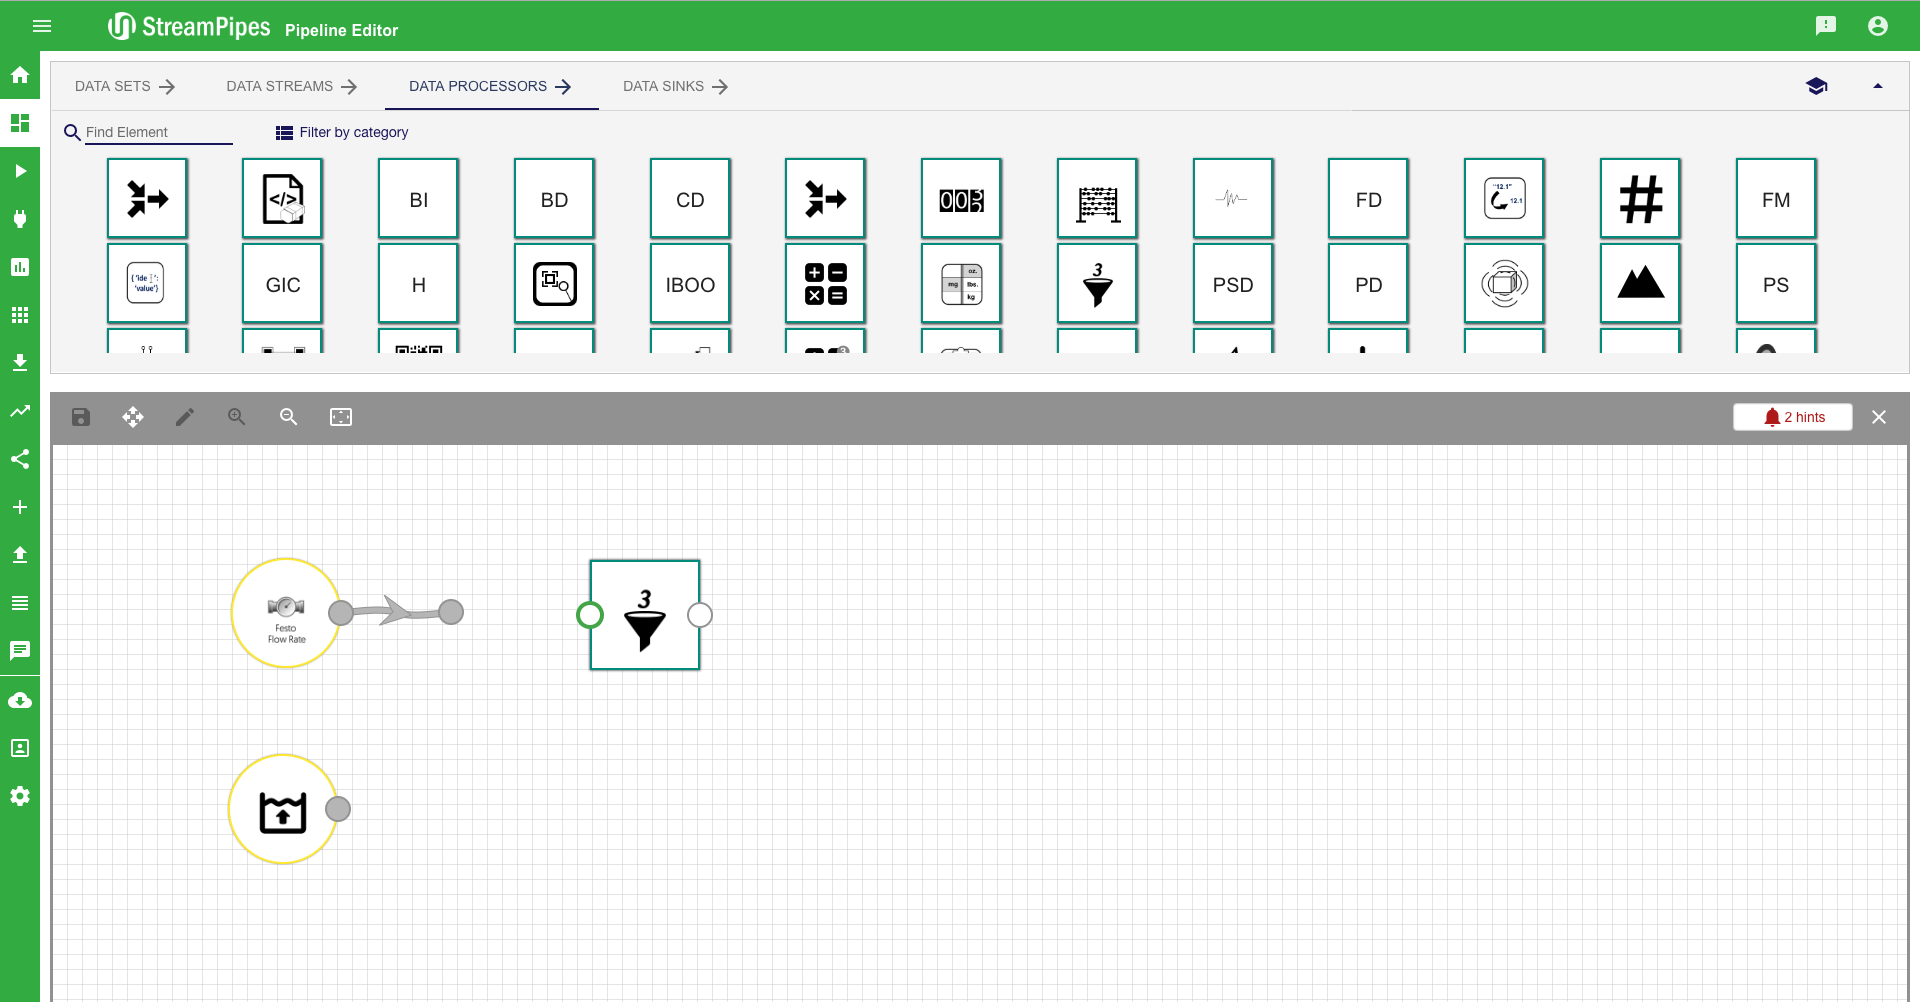Collapse the element selection panel
This screenshot has height=1002, width=1920.
click(x=1877, y=86)
